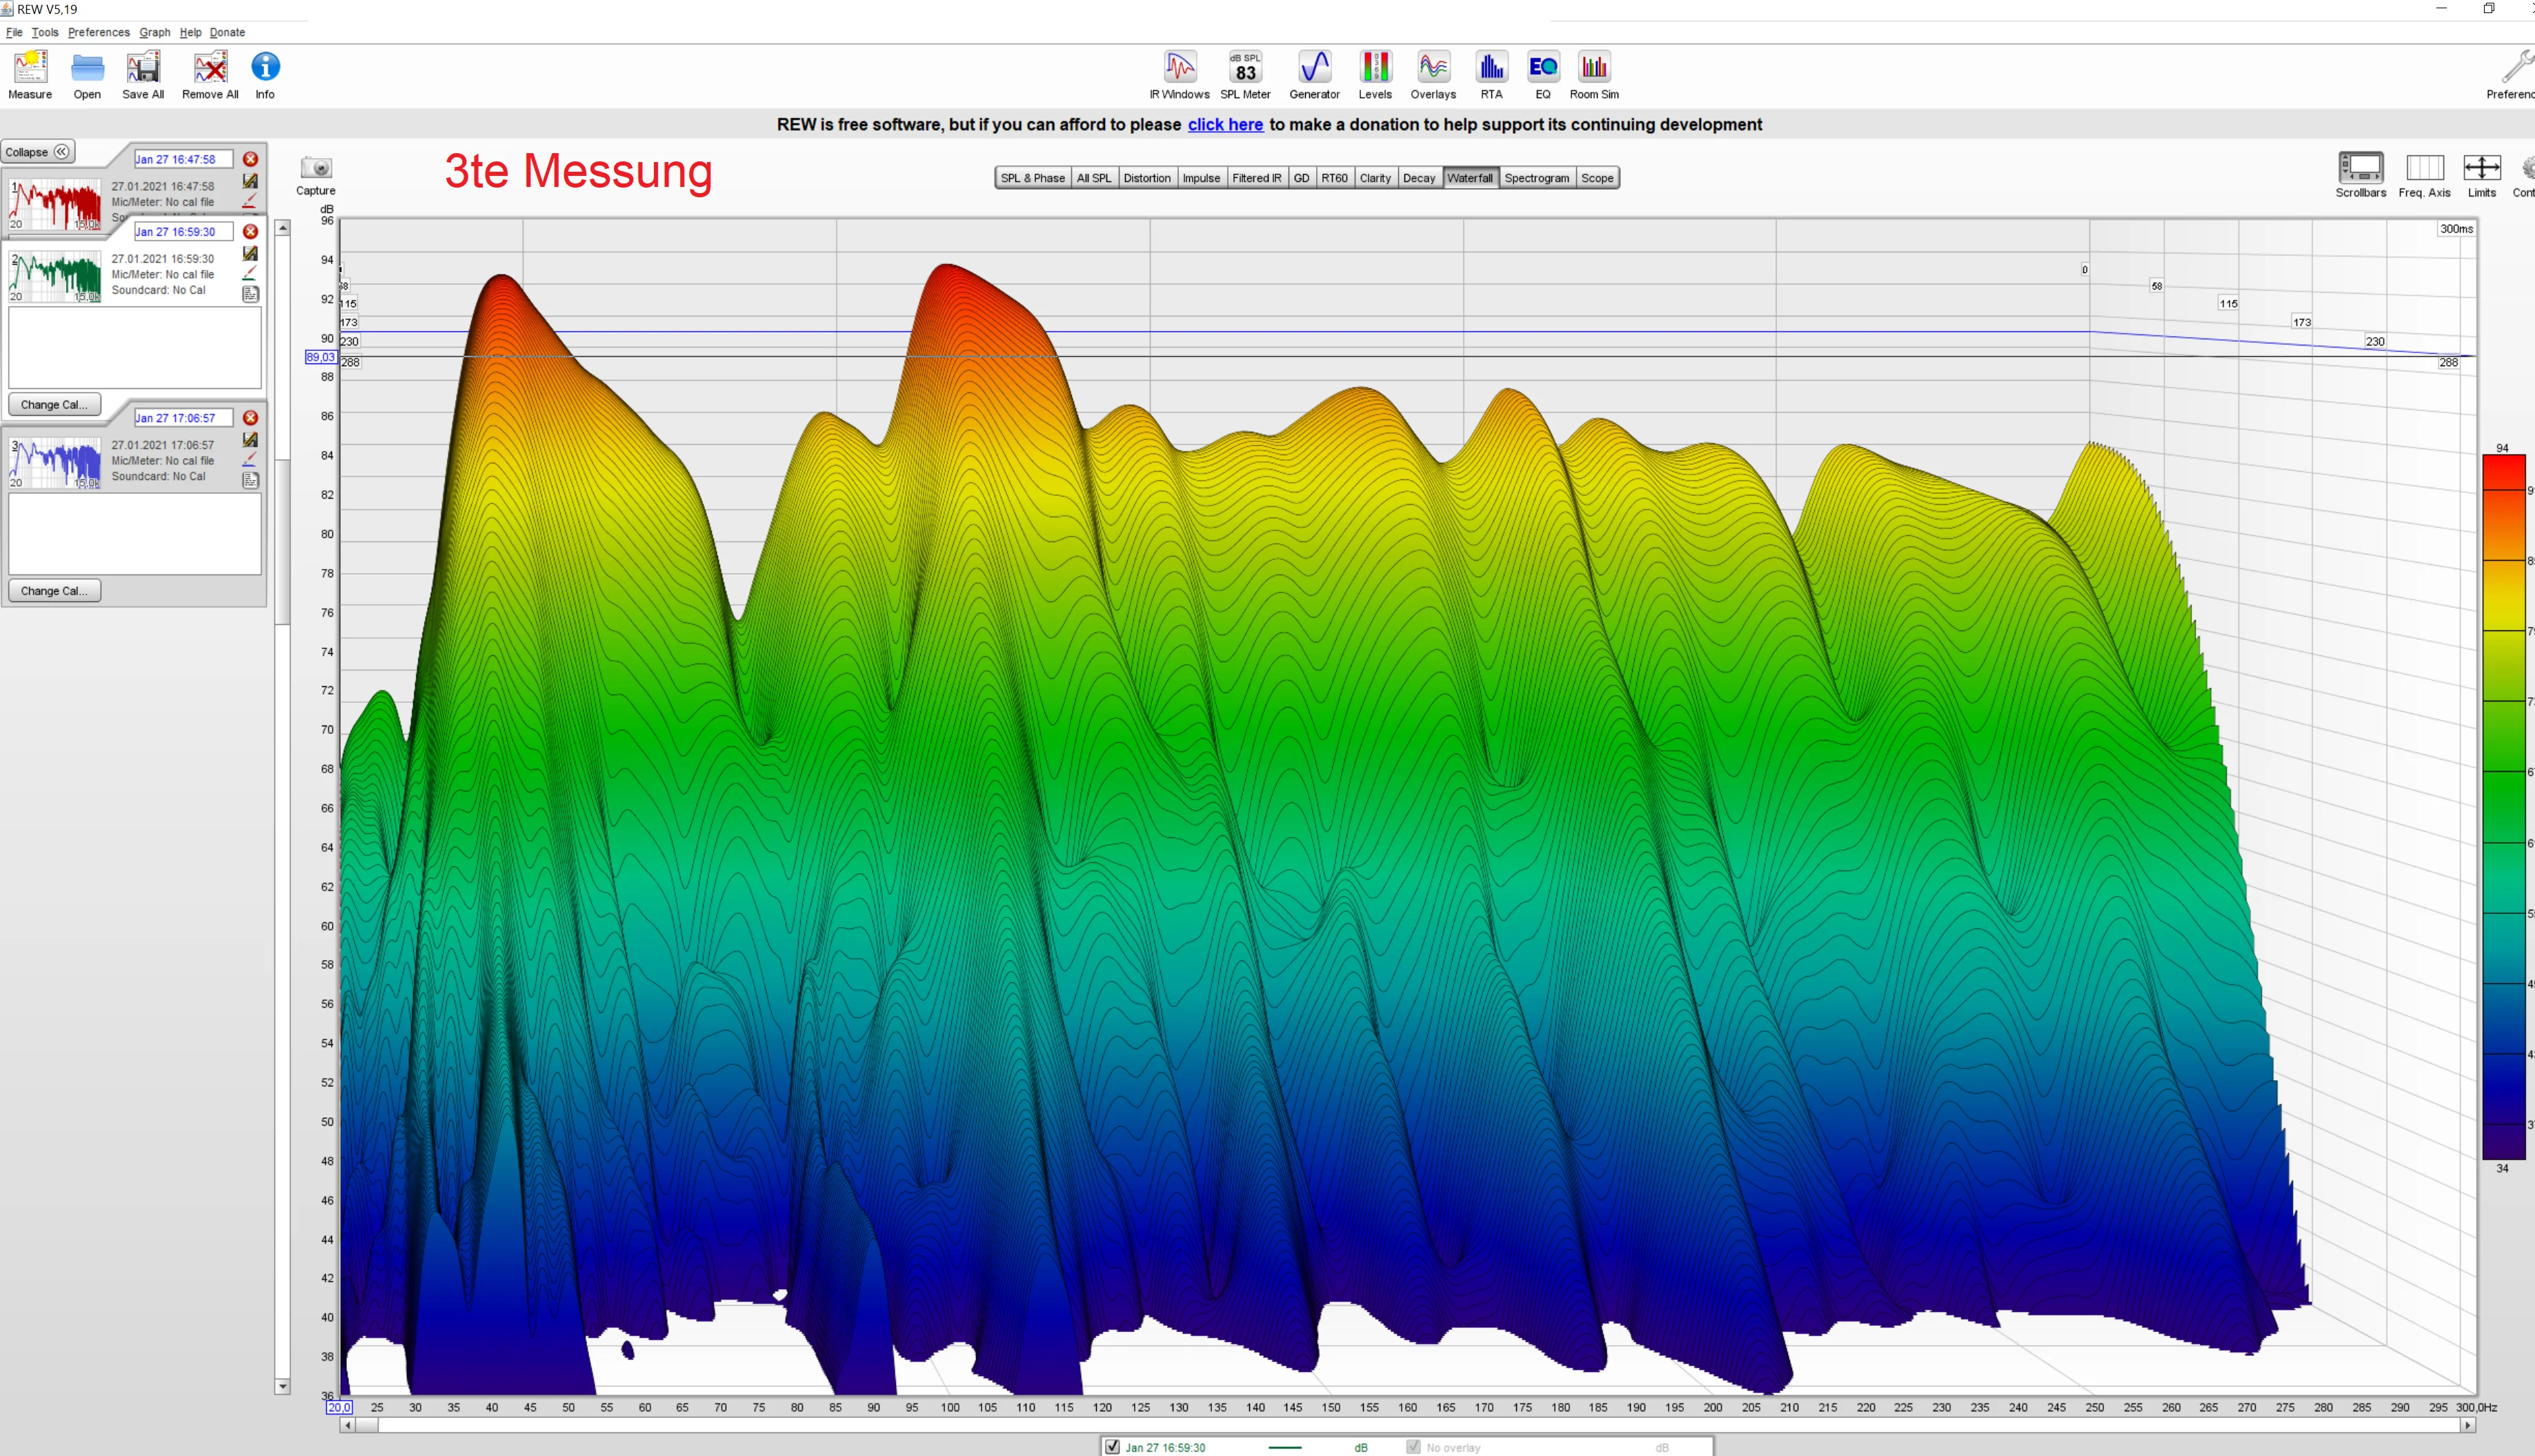Toggle the Jan 27 16:59:30 trace checkbox
Viewport: 2535px width, 1456px height.
pyautogui.click(x=1112, y=1447)
